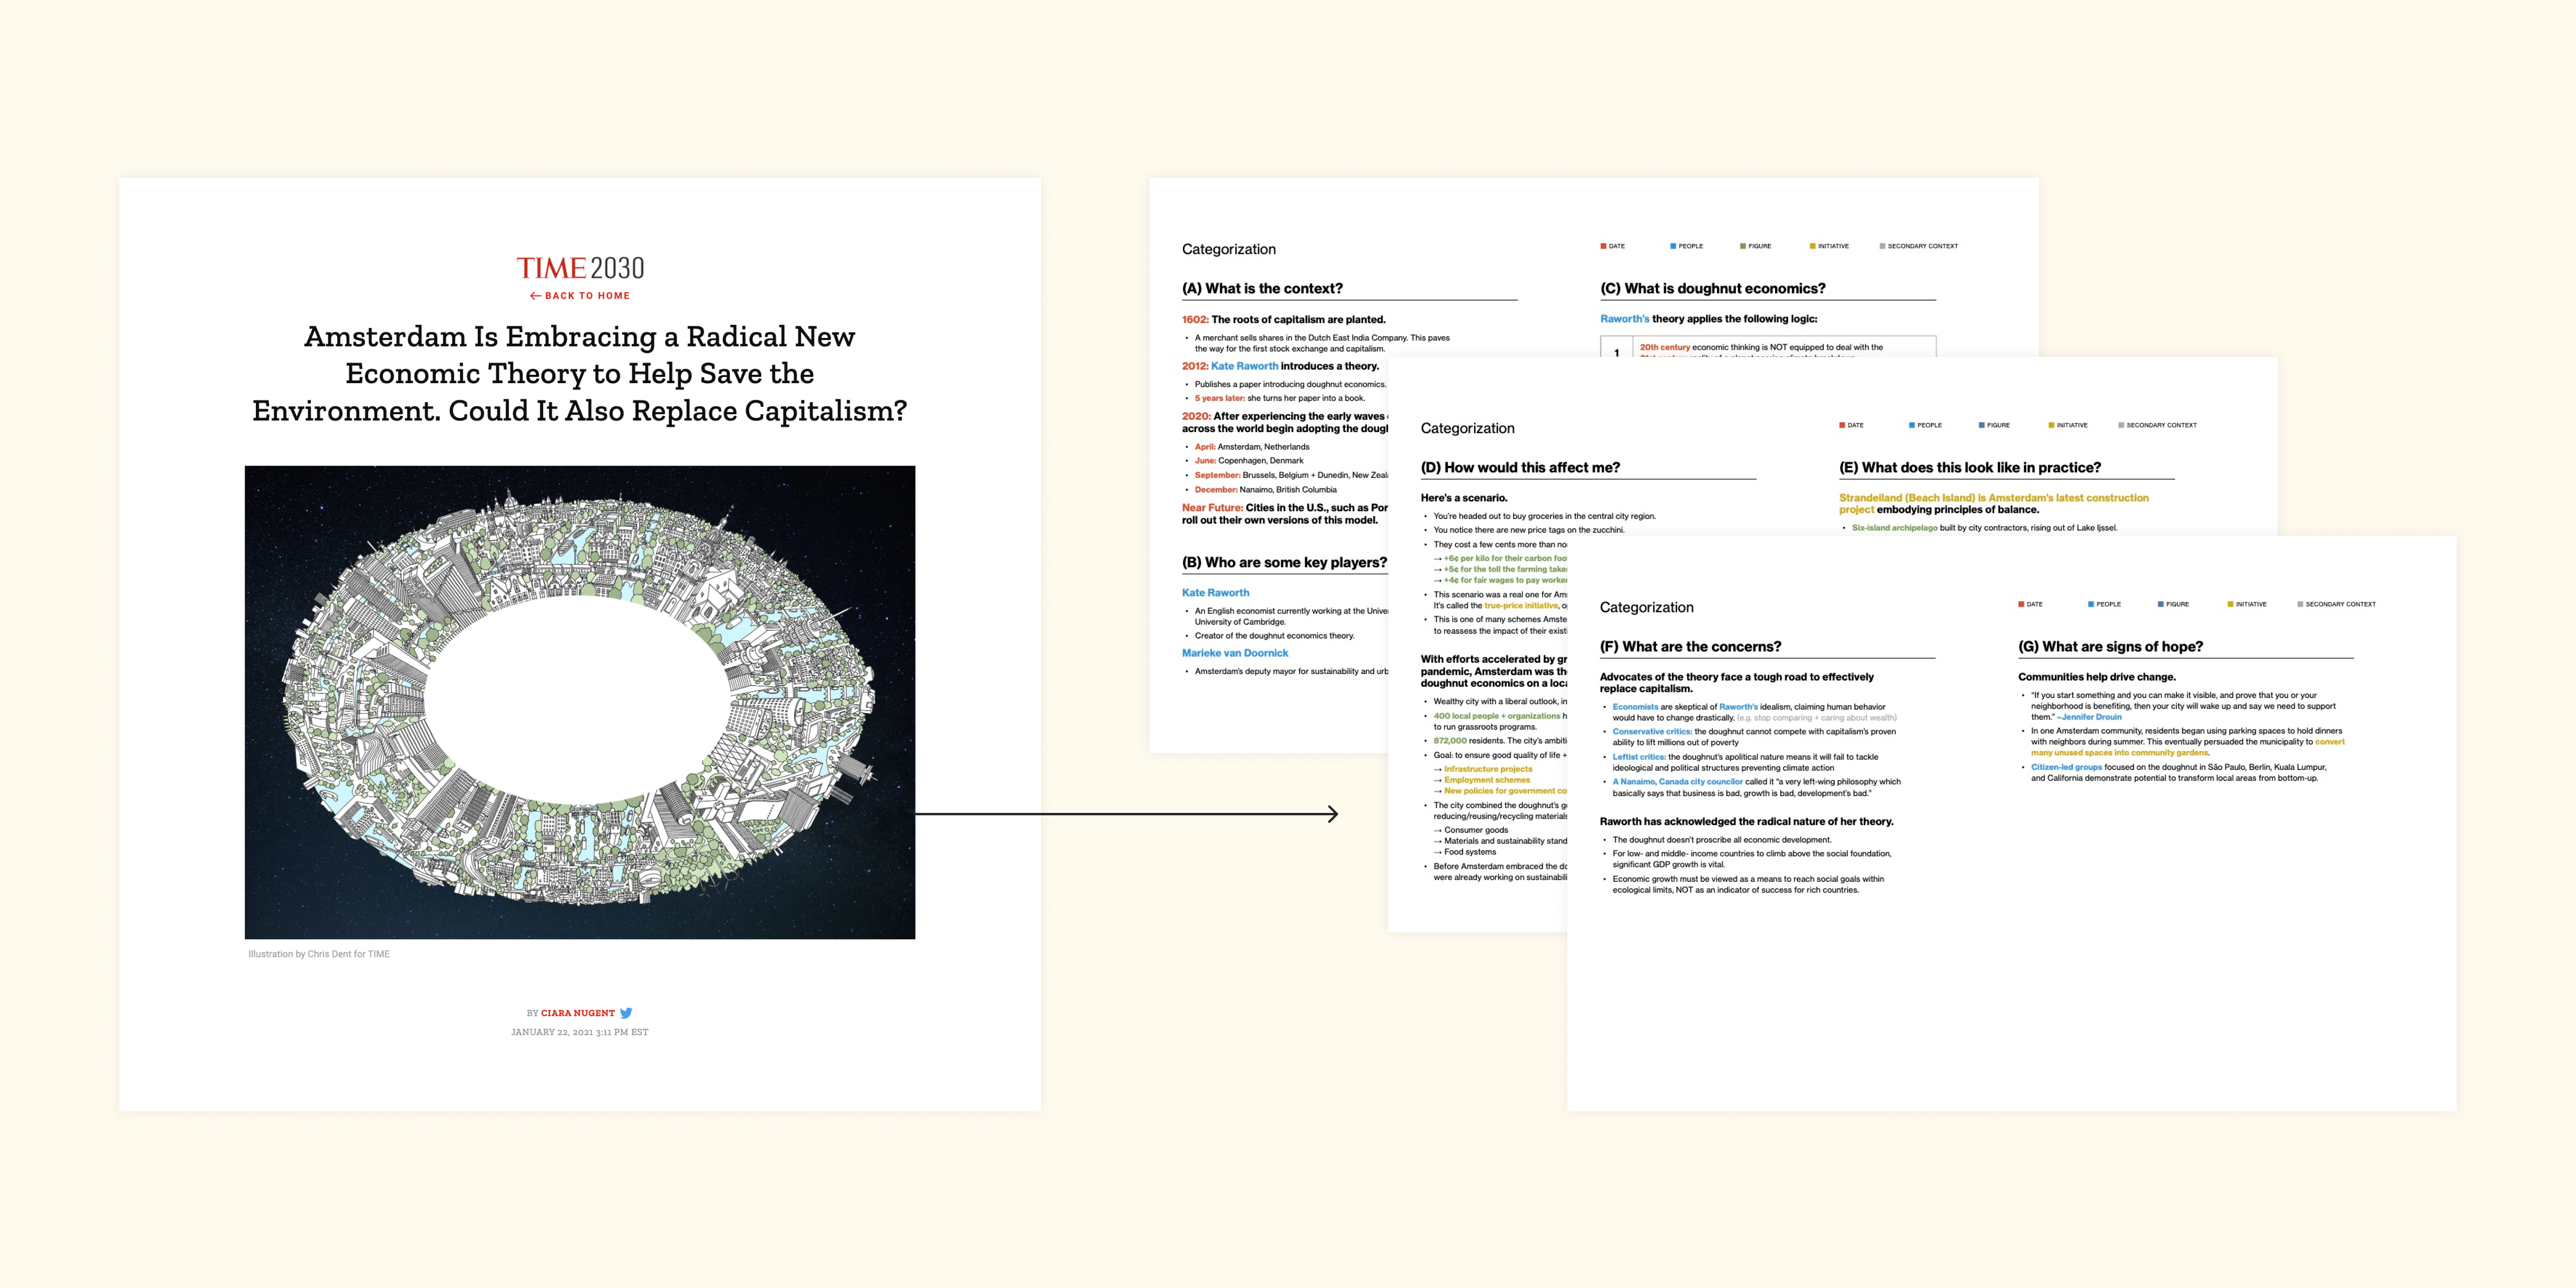
Task: Select the '5 years later:' bullet label
Action: [x=1220, y=398]
